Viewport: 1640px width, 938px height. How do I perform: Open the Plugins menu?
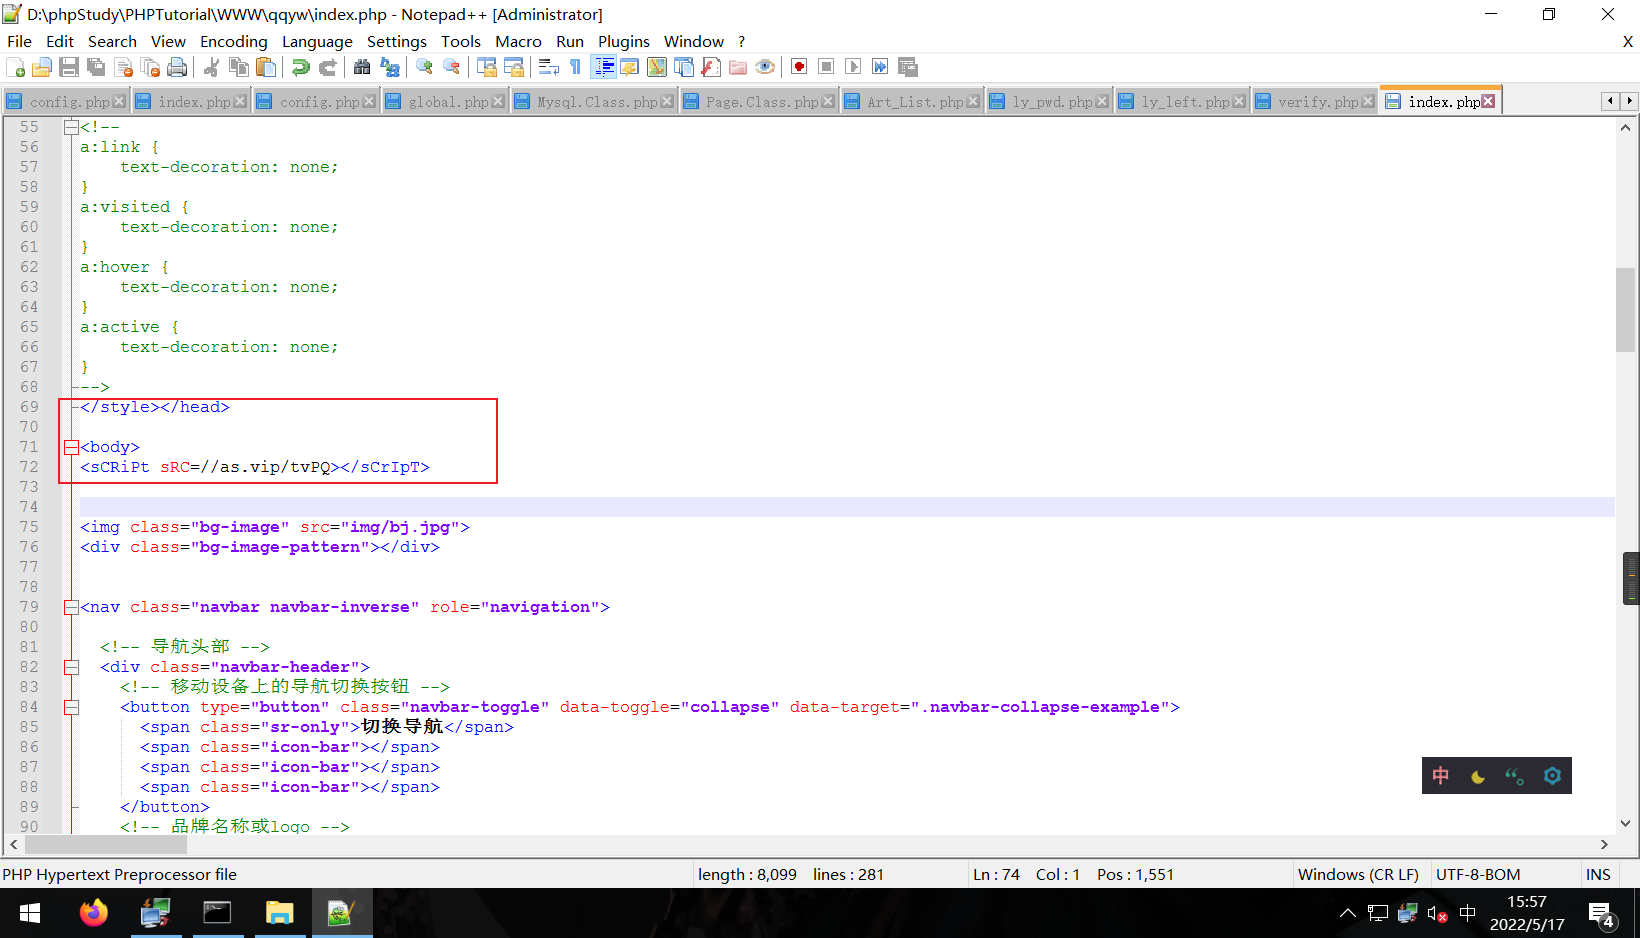coord(624,41)
